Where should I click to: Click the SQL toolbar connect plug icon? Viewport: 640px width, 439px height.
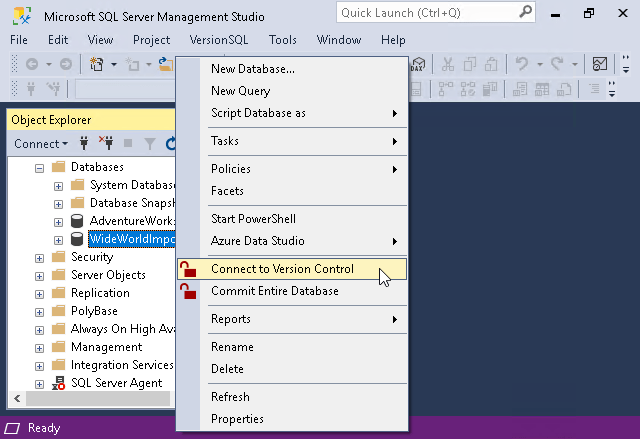31,89
